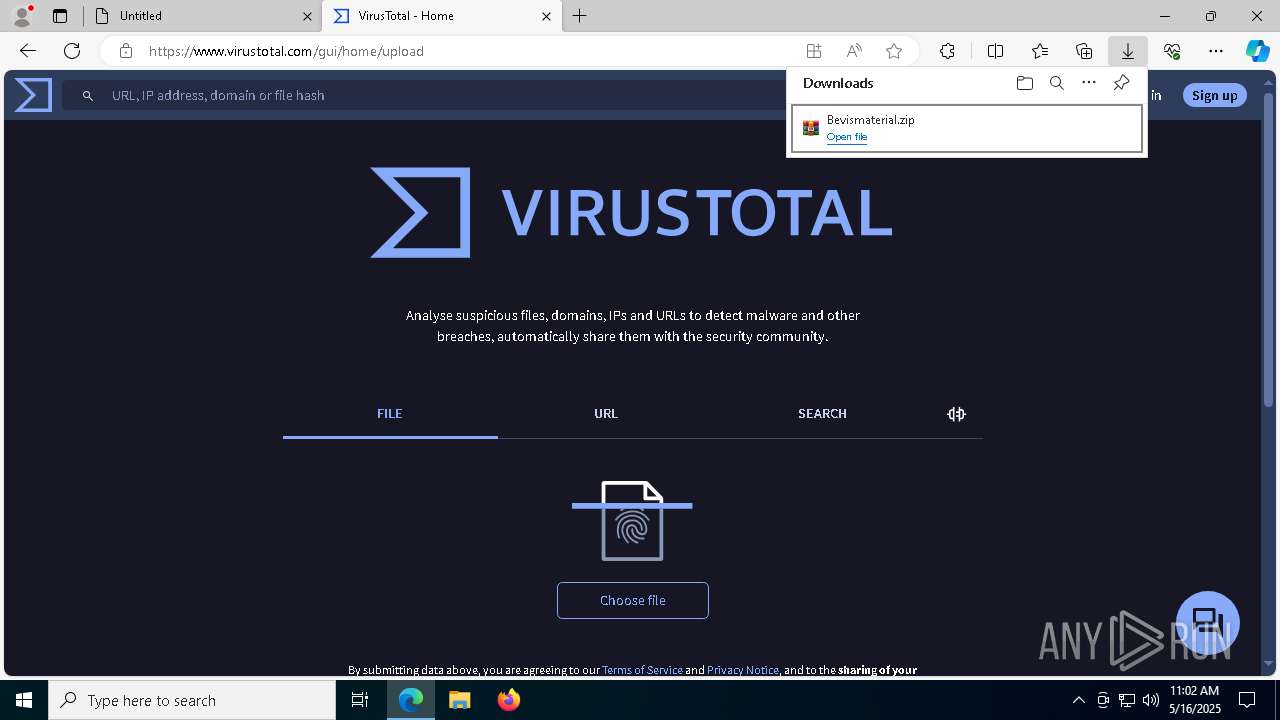Click the Bevismaterial.zip file name
This screenshot has height=720, width=1280.
tap(870, 120)
